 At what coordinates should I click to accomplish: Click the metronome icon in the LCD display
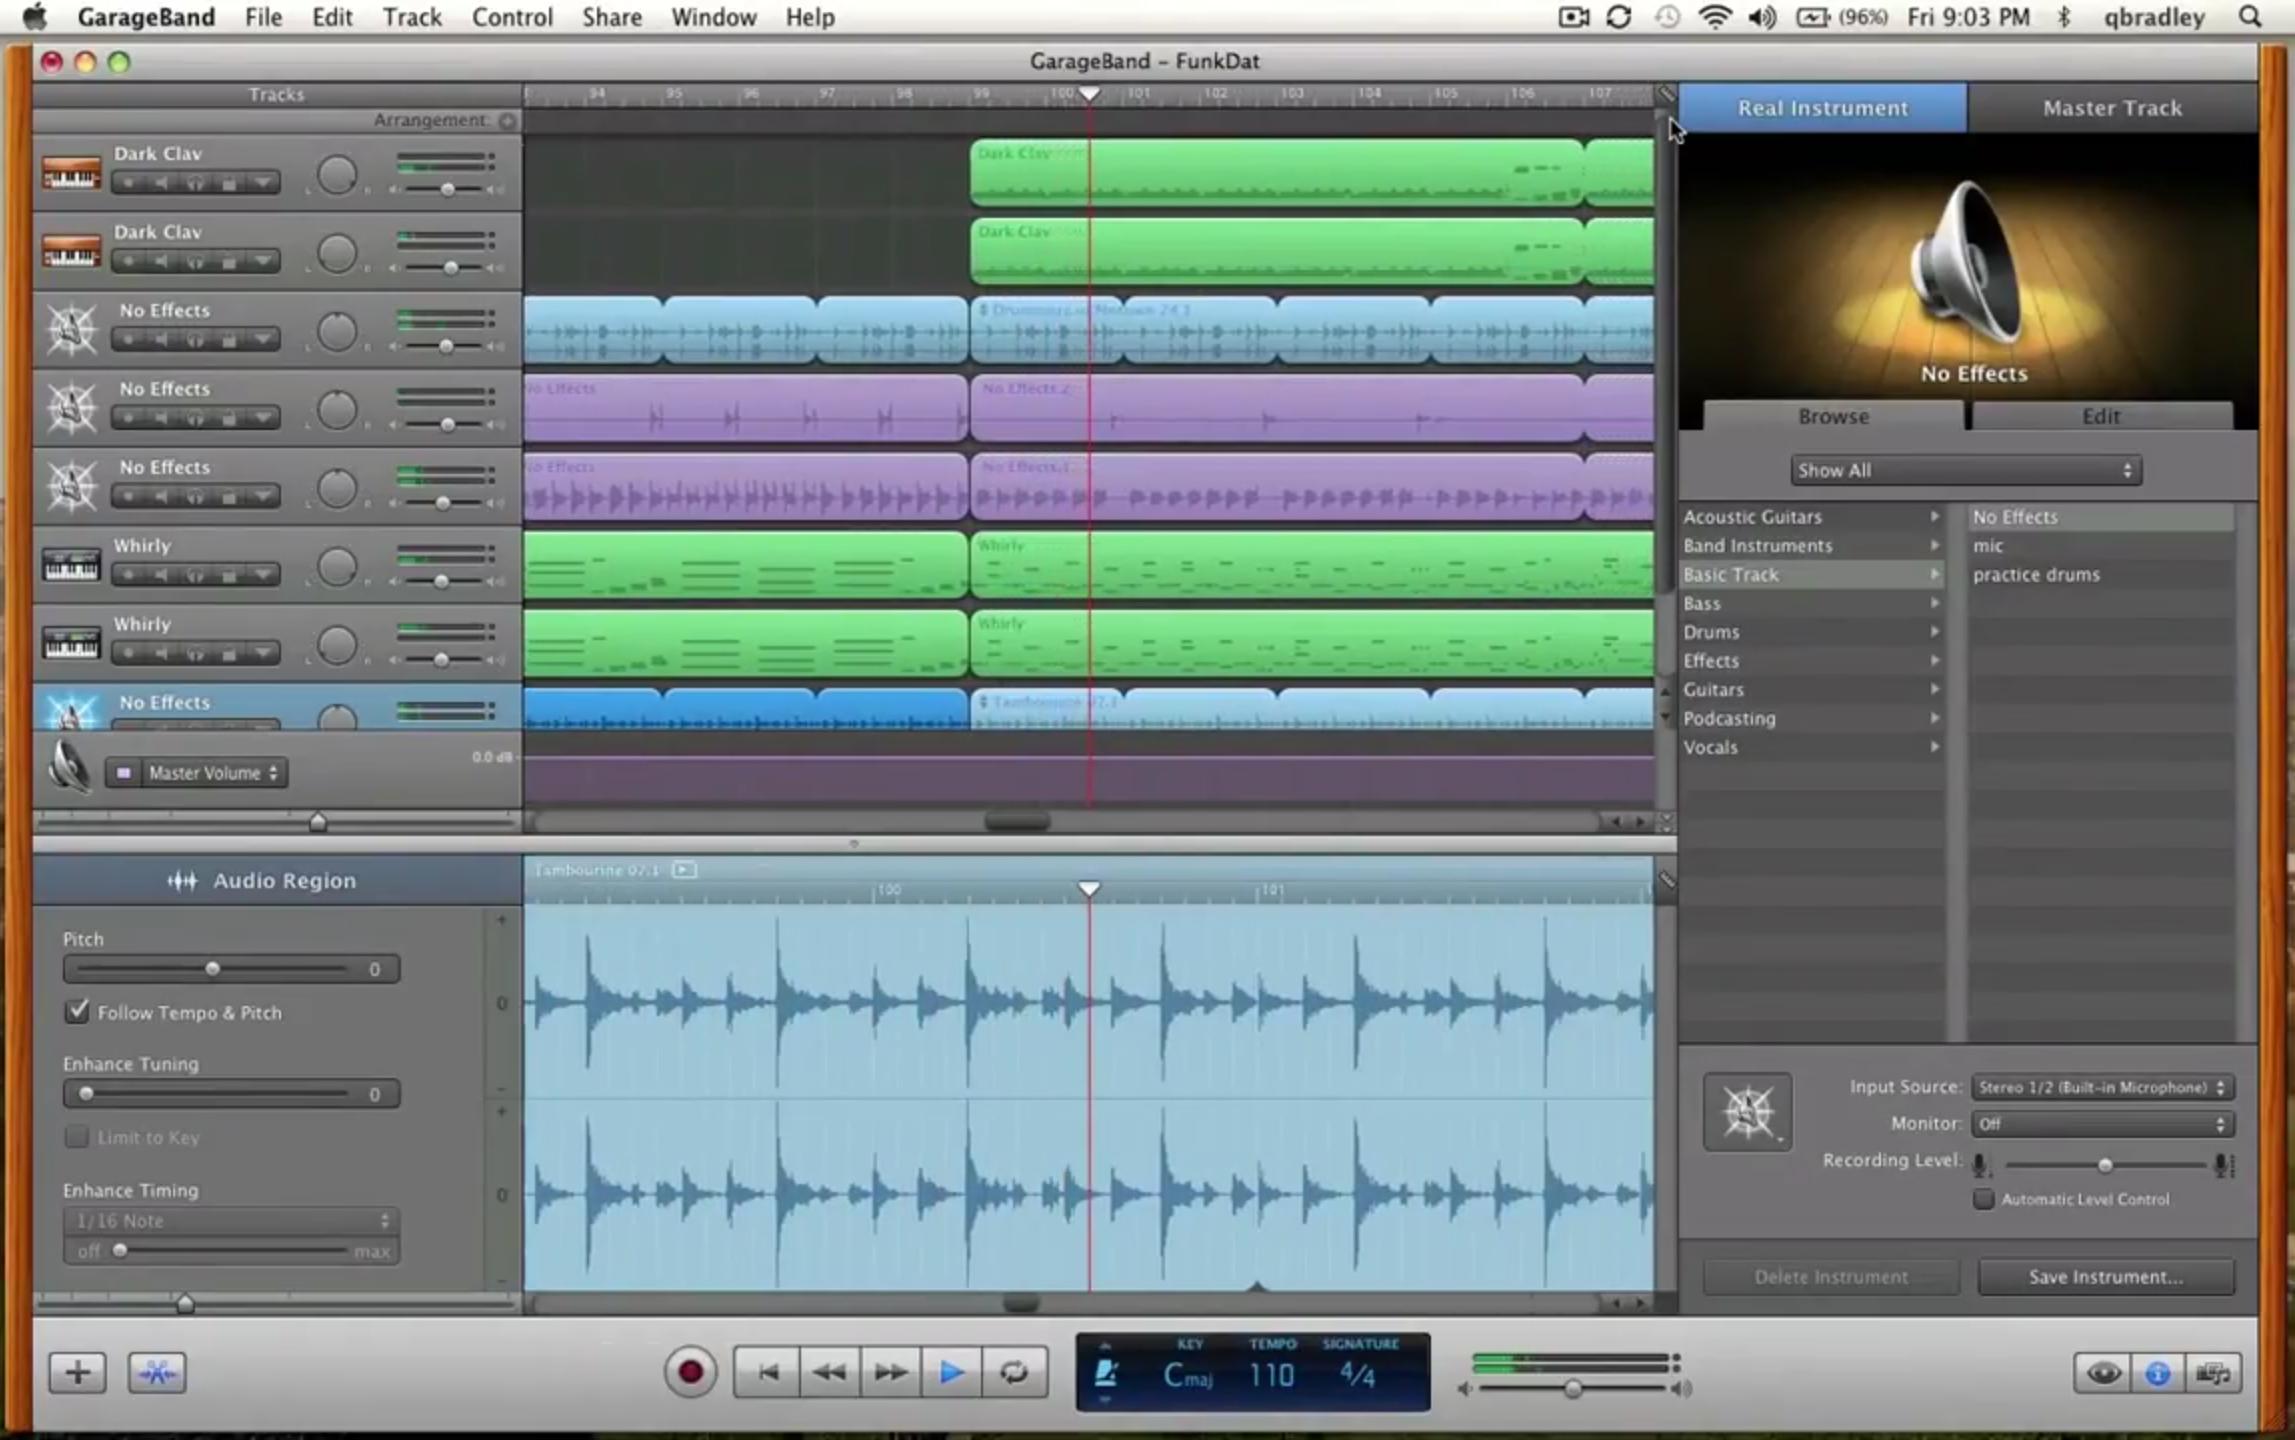(x=1106, y=1374)
